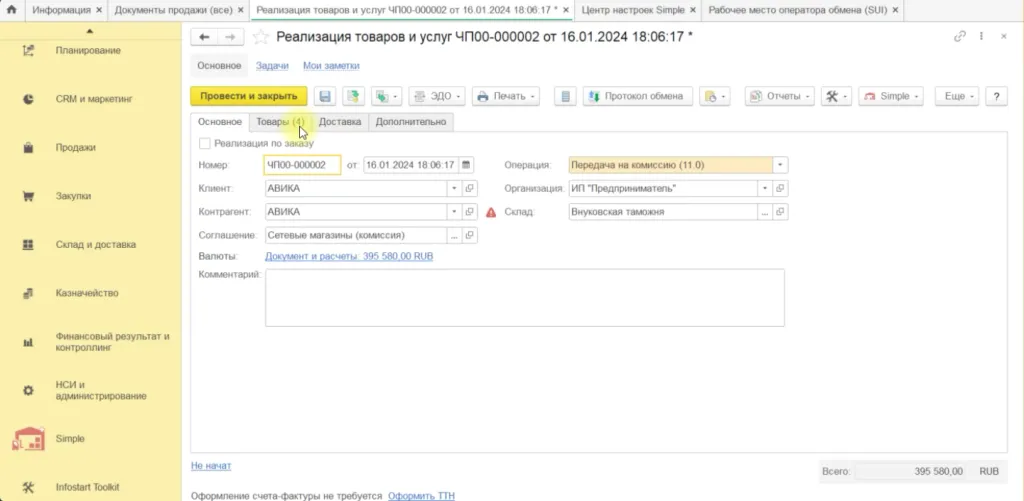Click the Провести и закрыть button

tap(249, 96)
